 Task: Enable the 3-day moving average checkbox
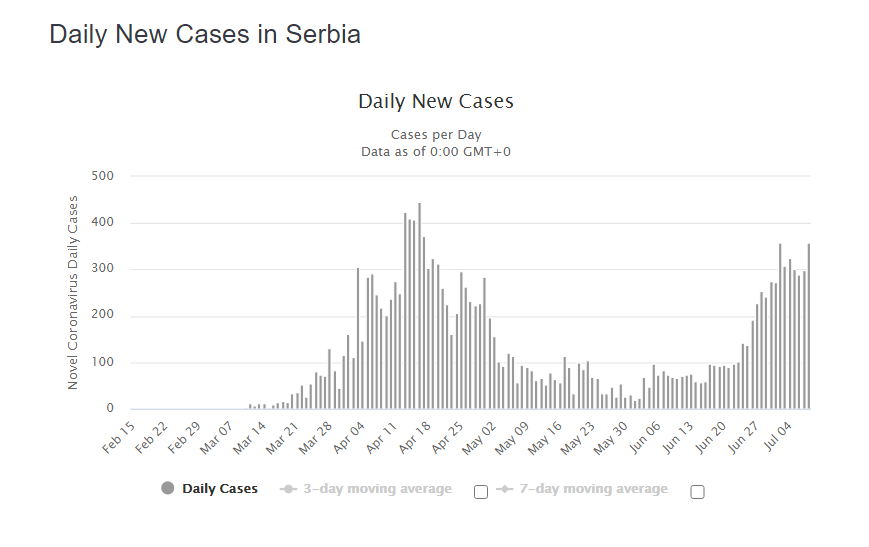(481, 491)
